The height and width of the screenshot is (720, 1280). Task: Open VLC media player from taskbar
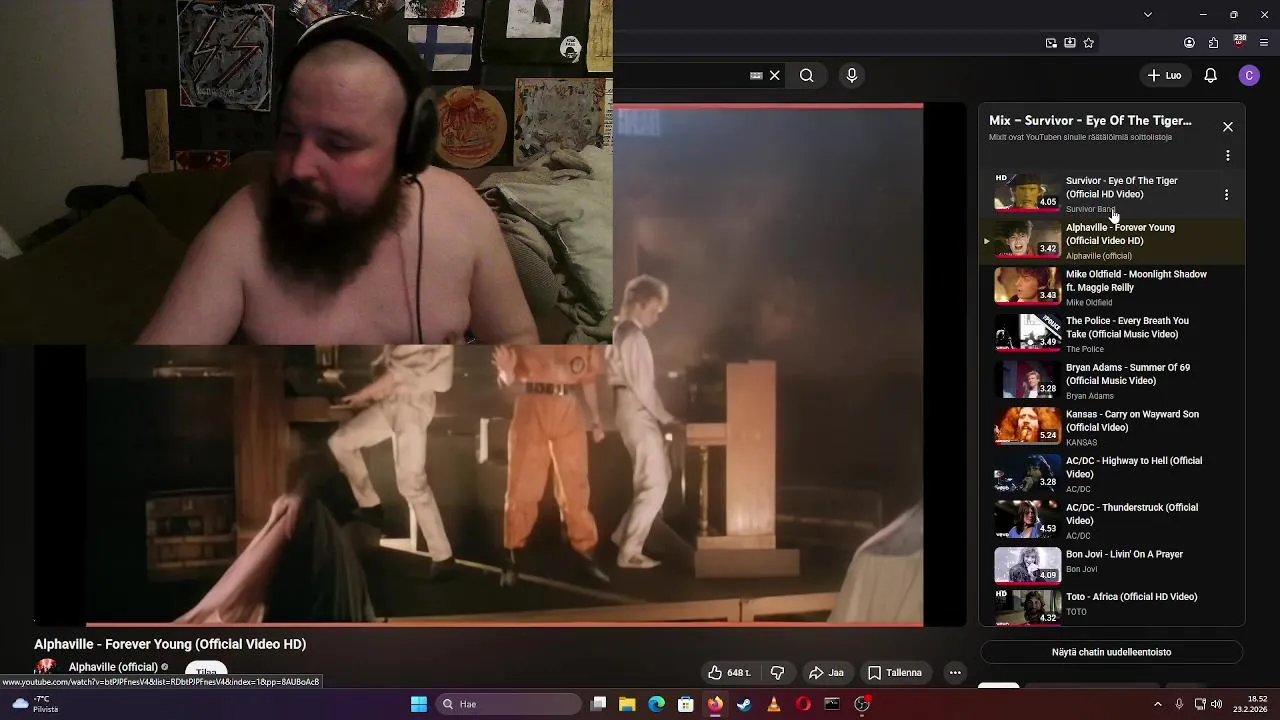(774, 704)
